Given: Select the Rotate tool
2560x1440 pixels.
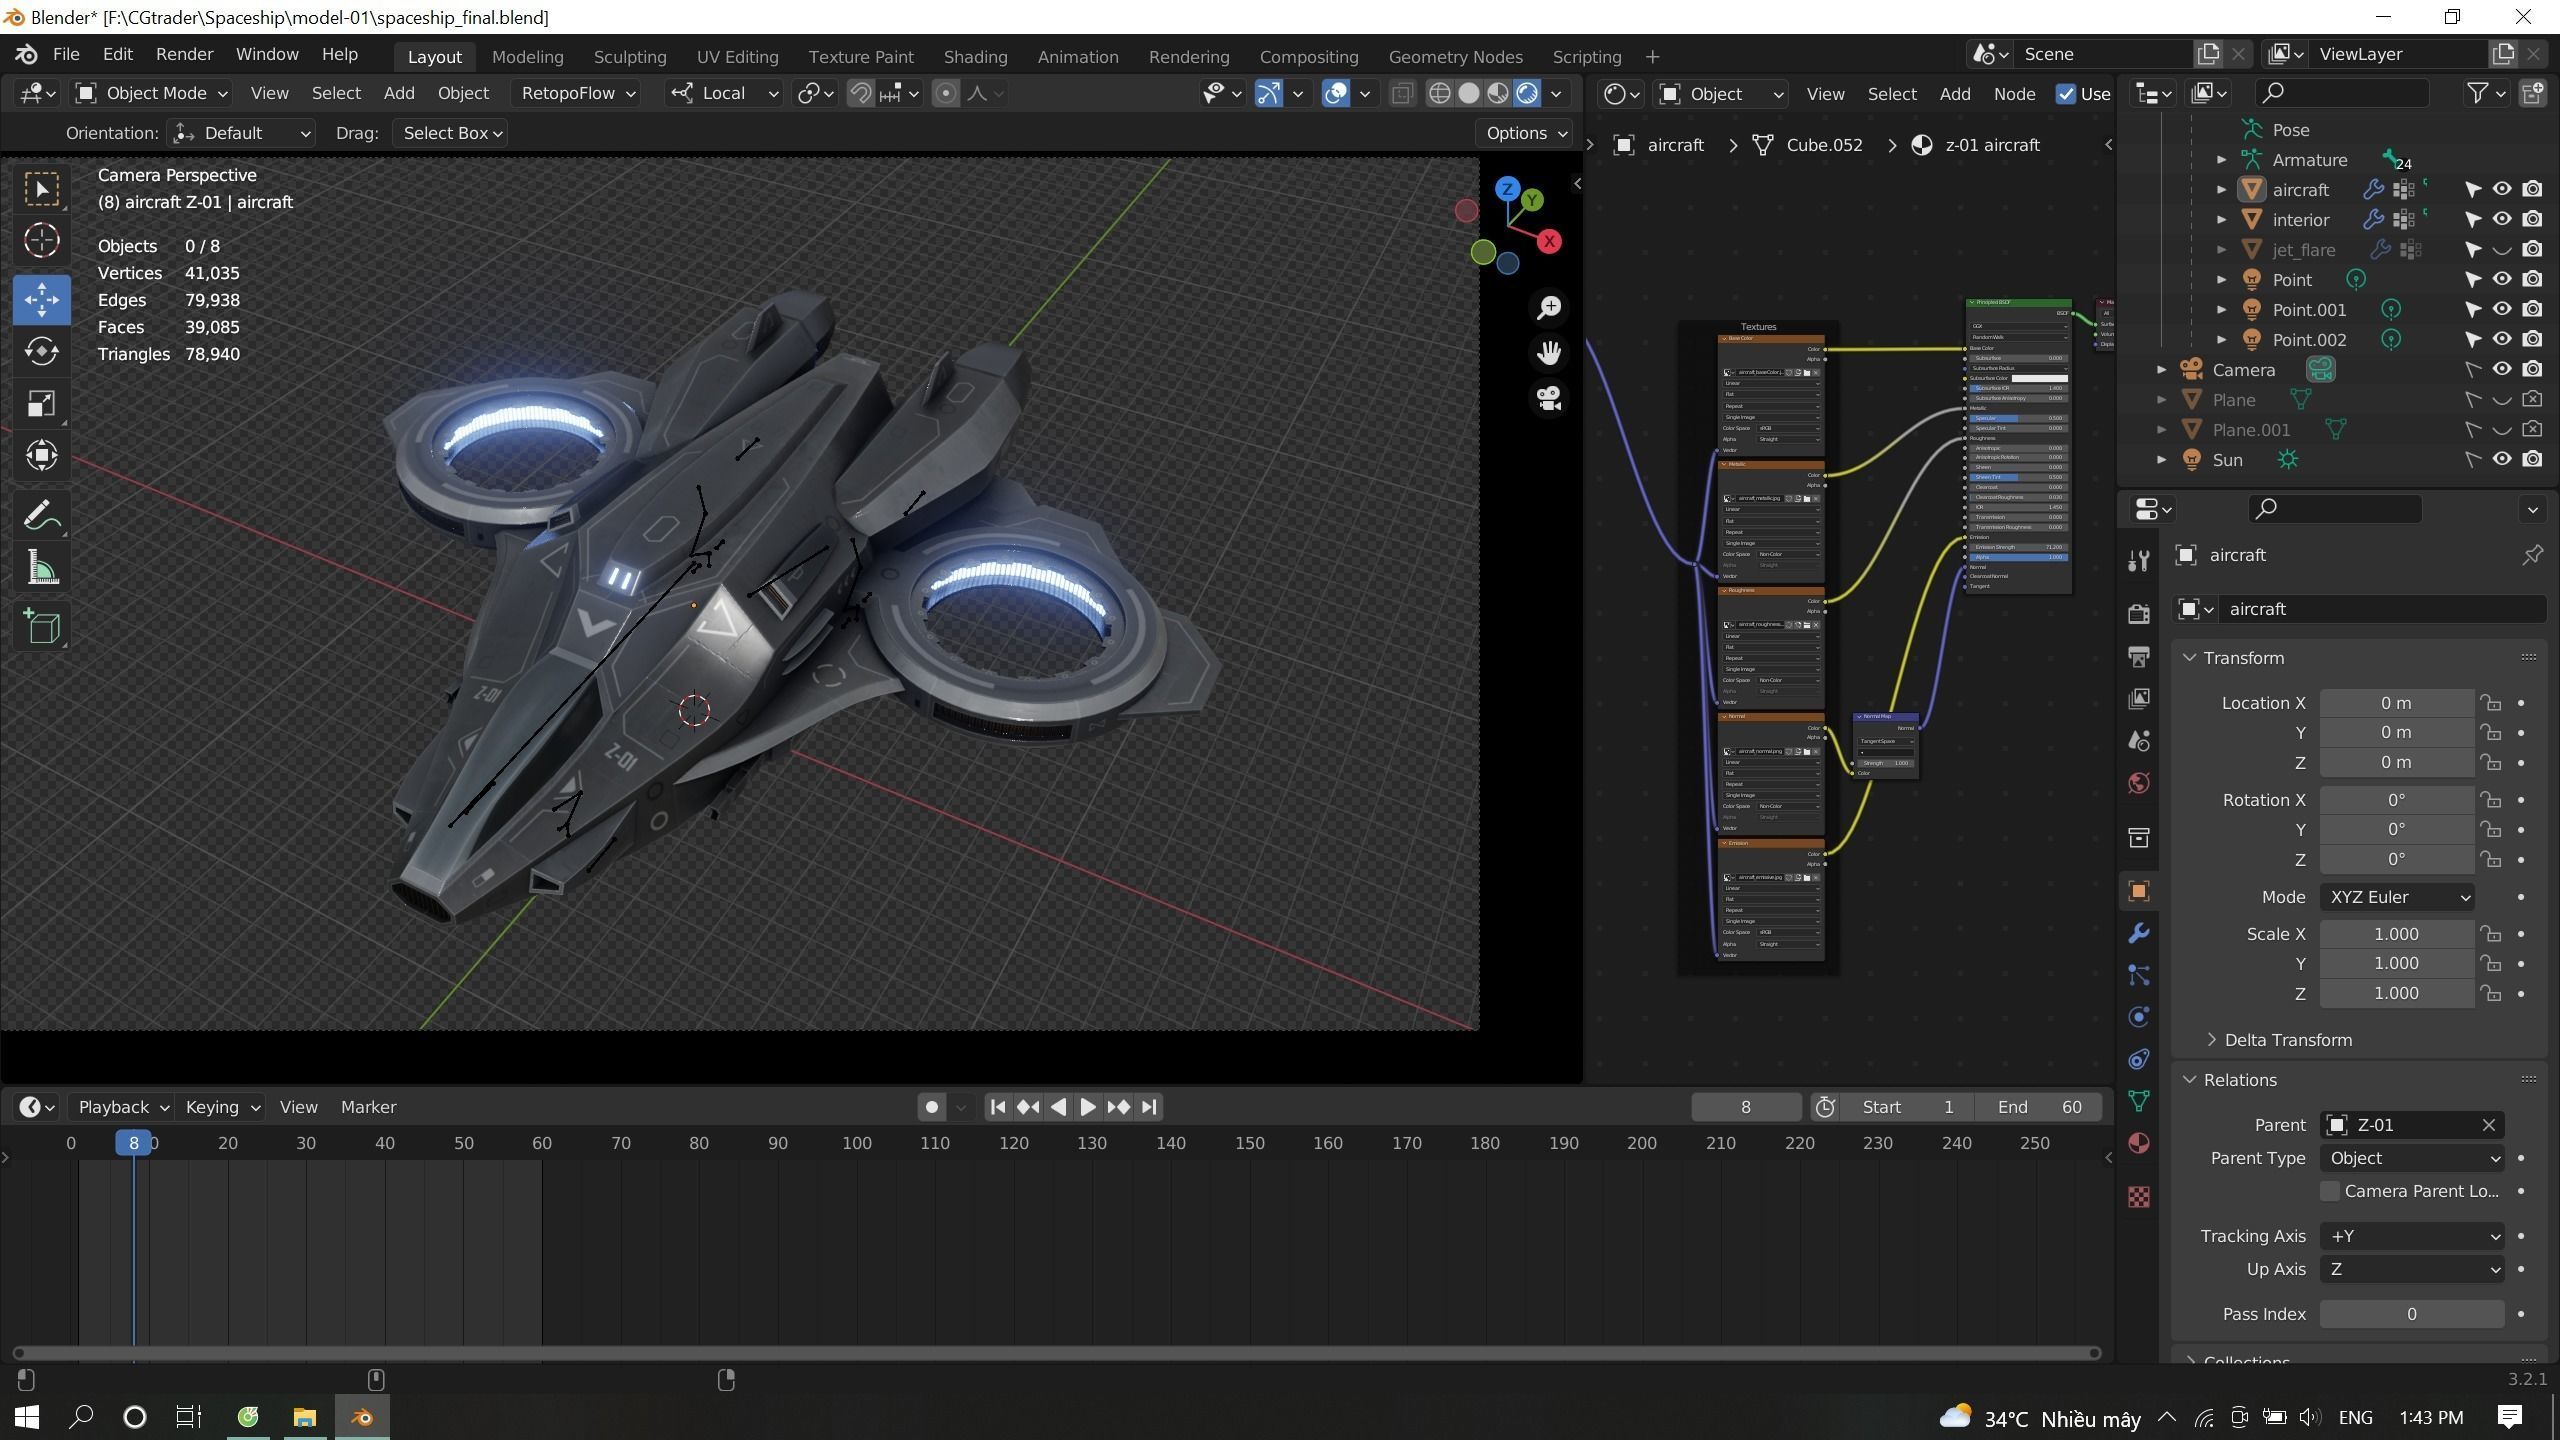Looking at the screenshot, I should tap(42, 351).
